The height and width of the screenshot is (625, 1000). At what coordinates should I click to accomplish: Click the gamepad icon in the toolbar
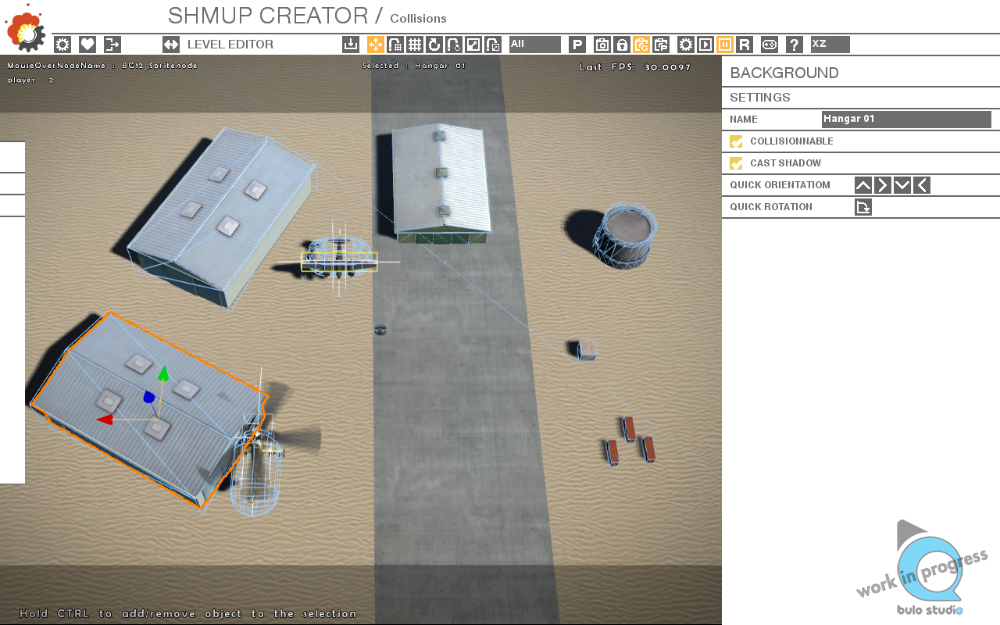coord(769,44)
